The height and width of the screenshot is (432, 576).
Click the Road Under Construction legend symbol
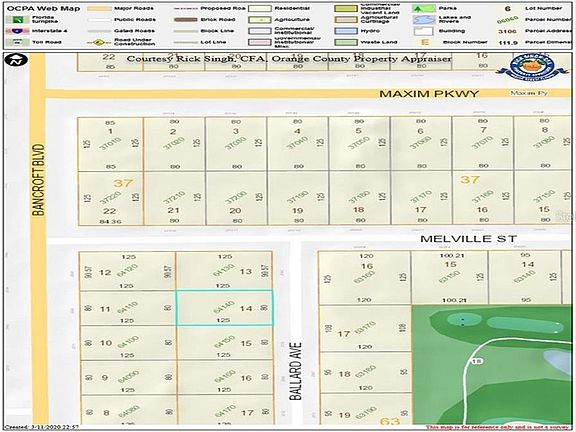click(x=98, y=42)
